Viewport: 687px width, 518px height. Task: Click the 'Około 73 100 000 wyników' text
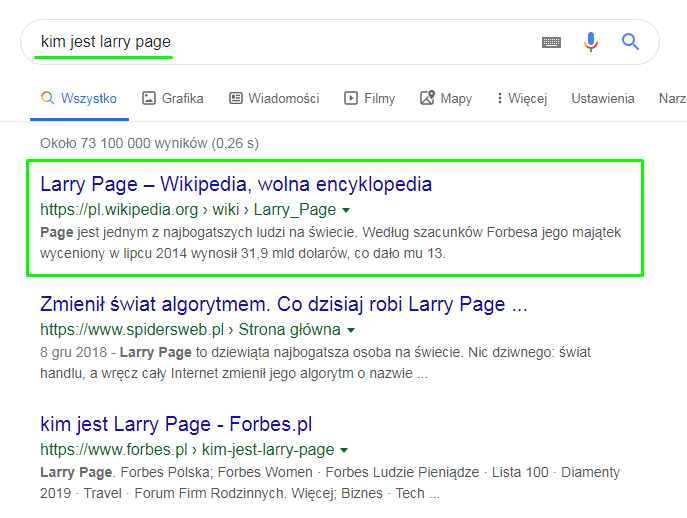[149, 143]
